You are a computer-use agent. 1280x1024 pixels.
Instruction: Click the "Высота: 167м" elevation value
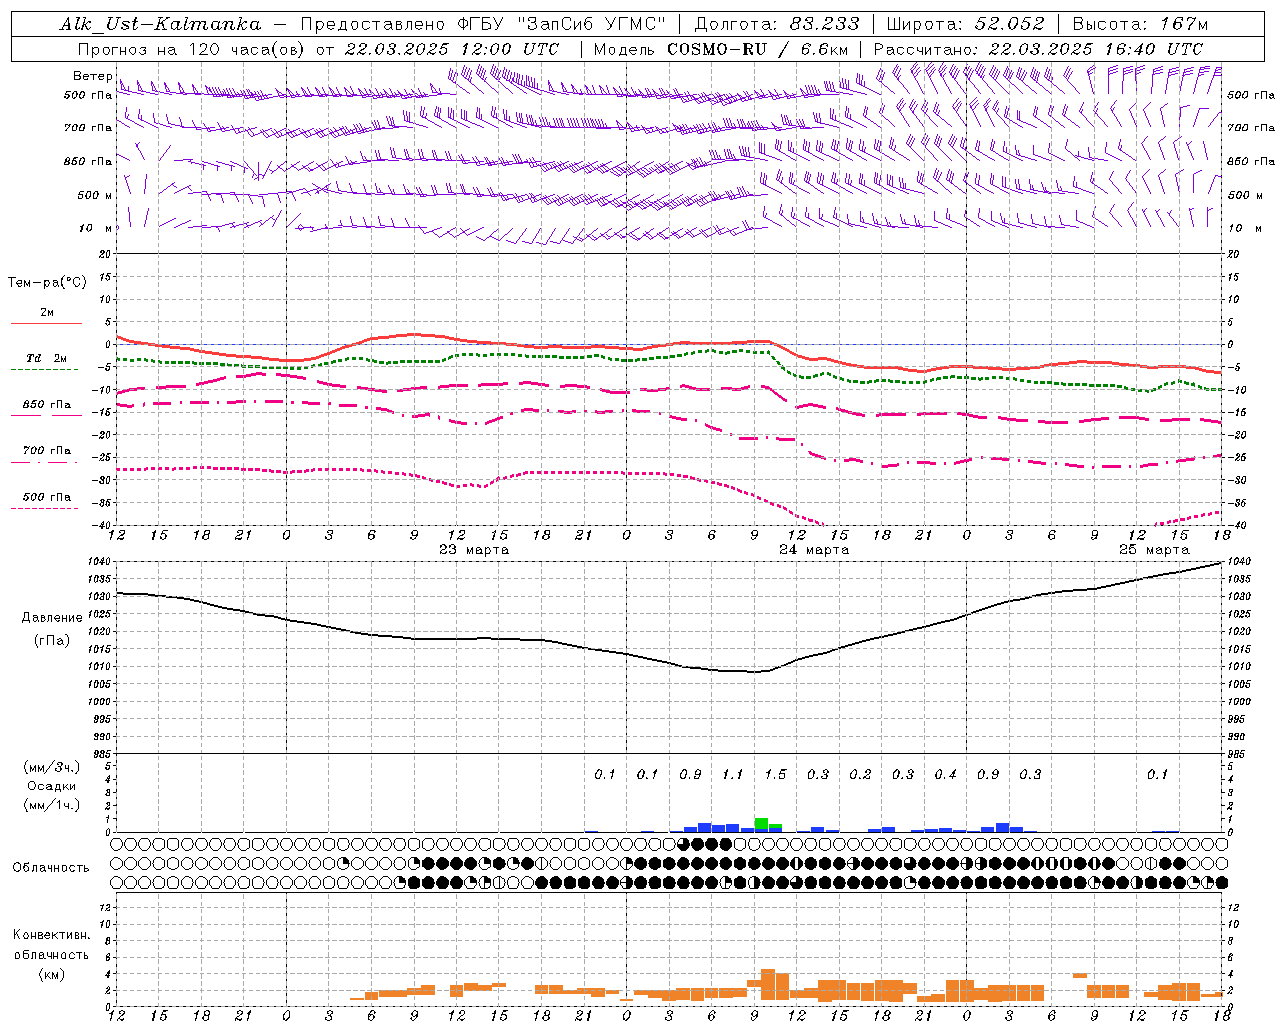(x=1140, y=24)
